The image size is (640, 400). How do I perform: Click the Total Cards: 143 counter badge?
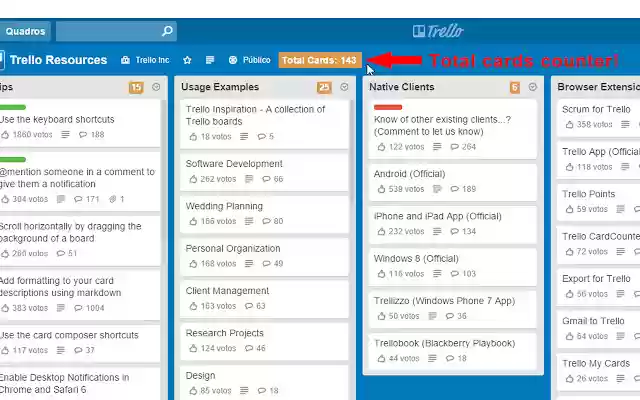(x=320, y=60)
